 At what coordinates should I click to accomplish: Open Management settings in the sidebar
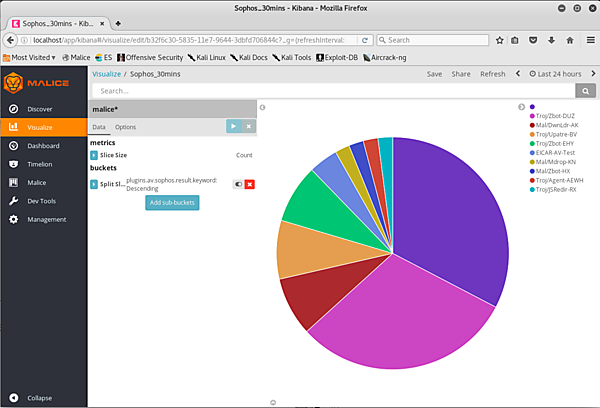pyautogui.click(x=46, y=219)
